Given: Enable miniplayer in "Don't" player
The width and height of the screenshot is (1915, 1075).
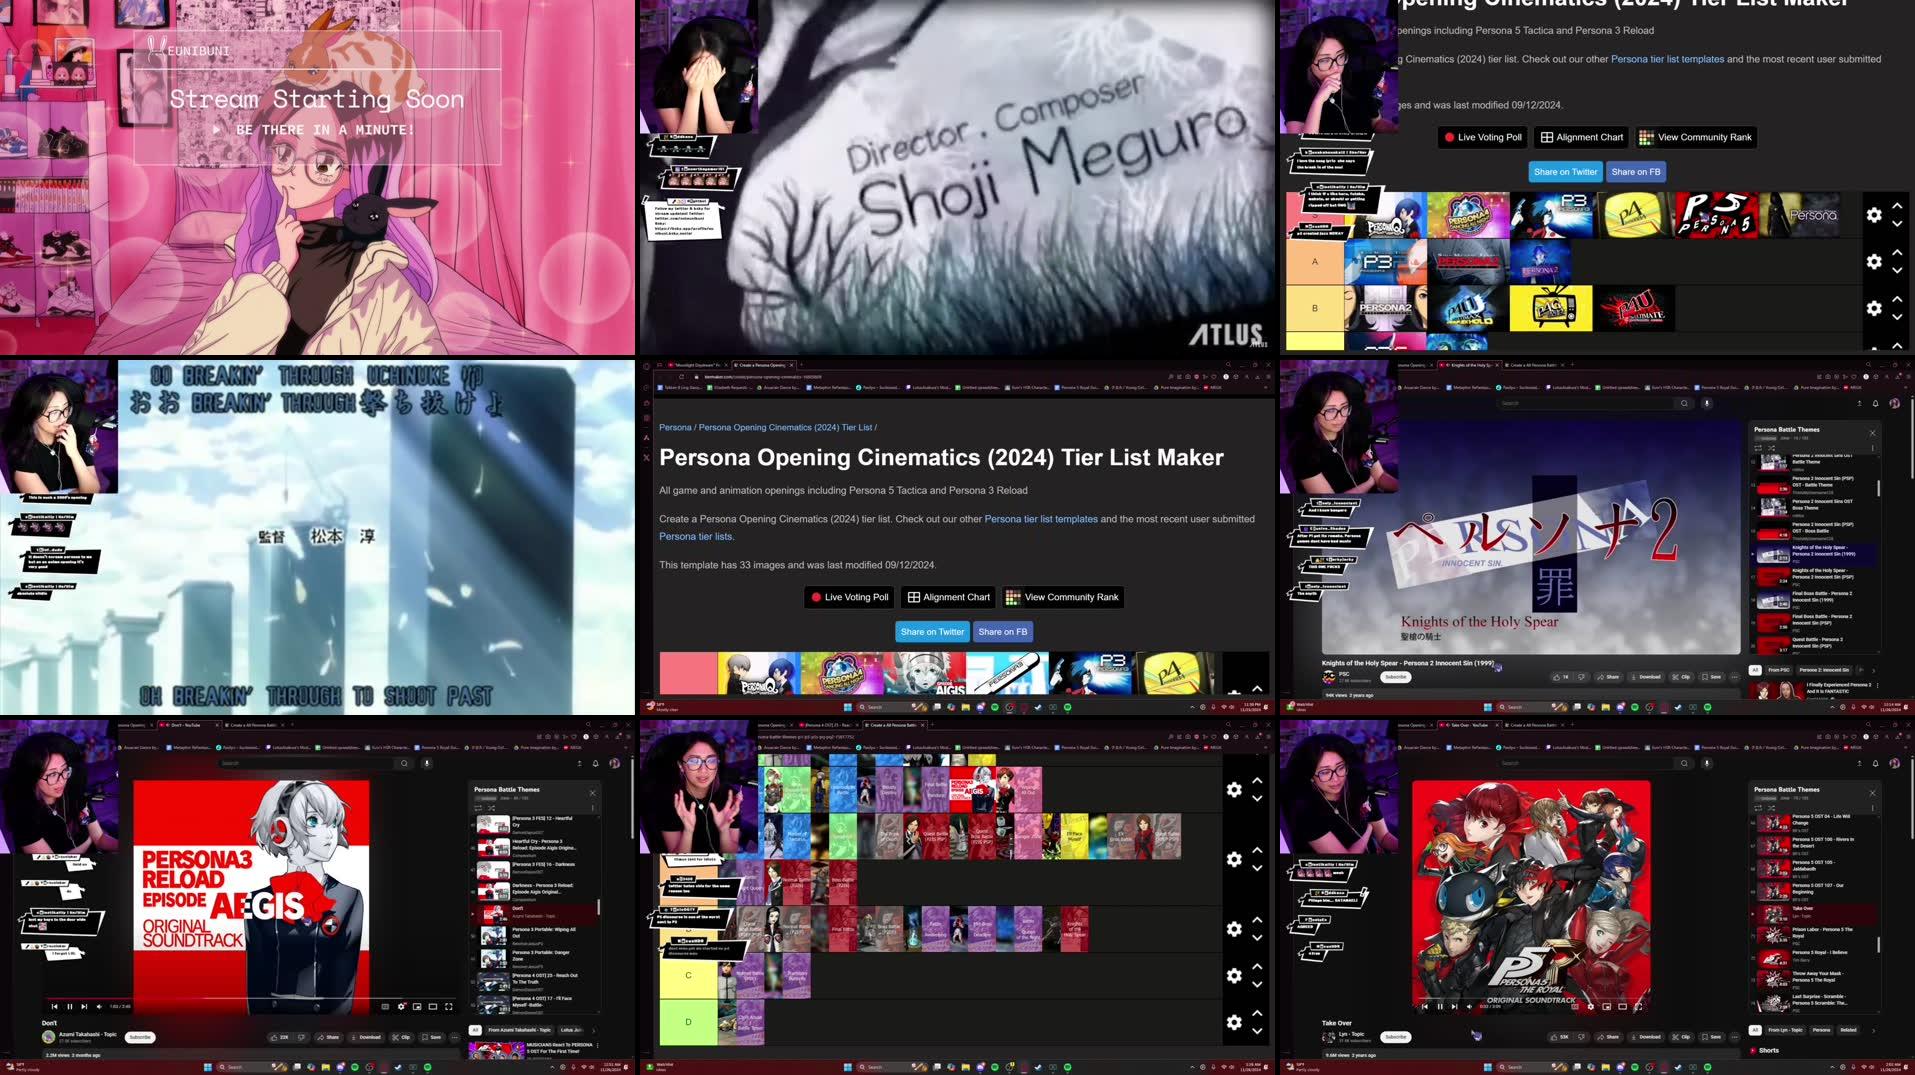Looking at the screenshot, I should click(x=417, y=1006).
